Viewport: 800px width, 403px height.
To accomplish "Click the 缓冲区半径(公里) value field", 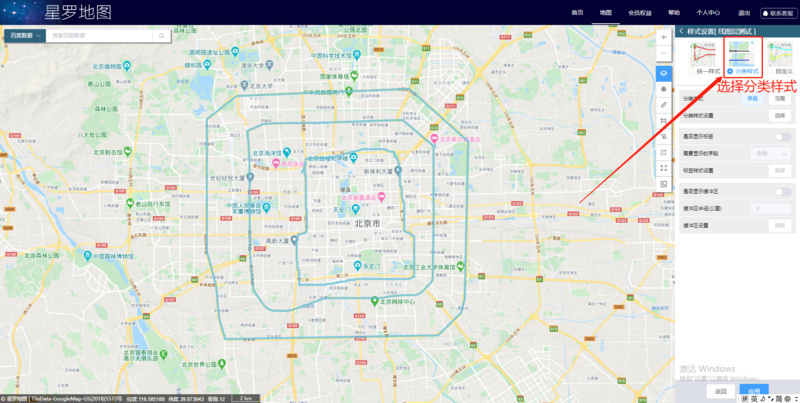I will [771, 209].
